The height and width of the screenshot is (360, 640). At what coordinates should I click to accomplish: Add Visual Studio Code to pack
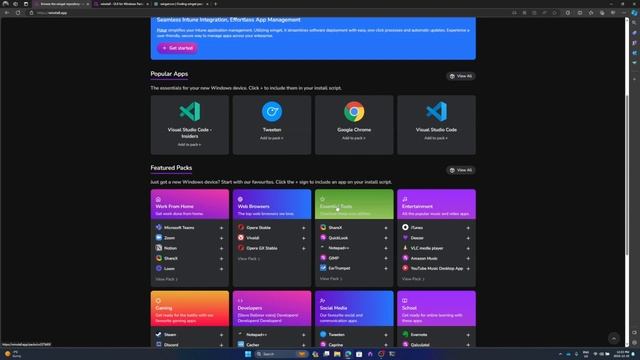point(436,138)
